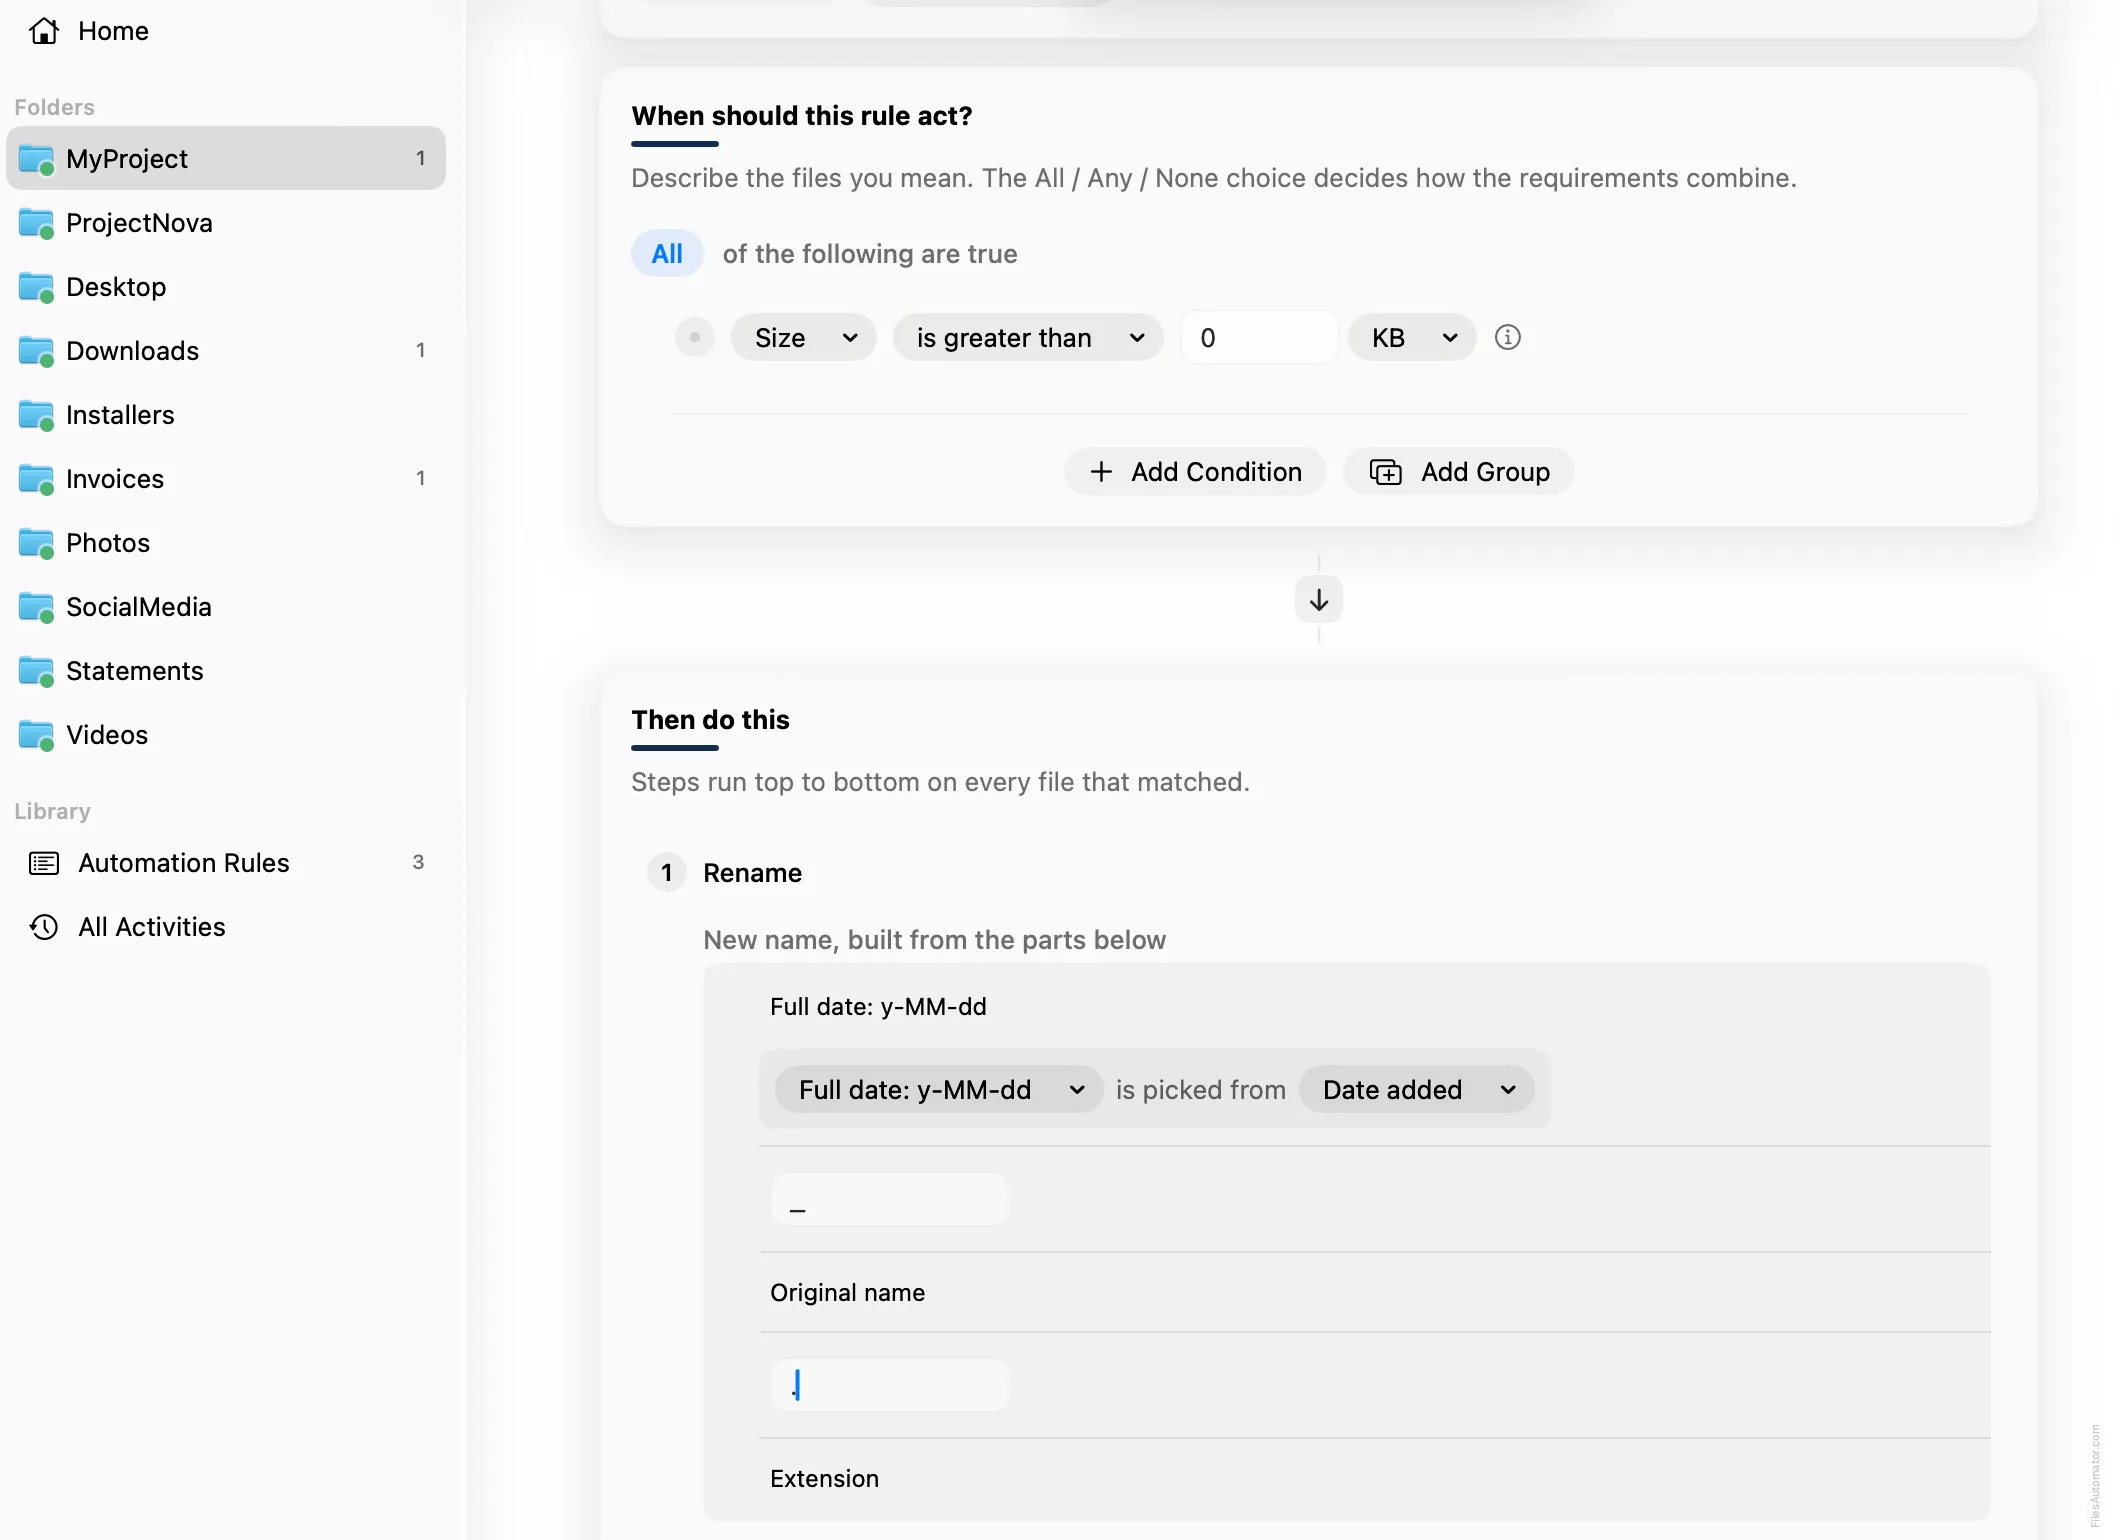
Task: Click the Automation Rules count 3
Action: pyautogui.click(x=418, y=862)
